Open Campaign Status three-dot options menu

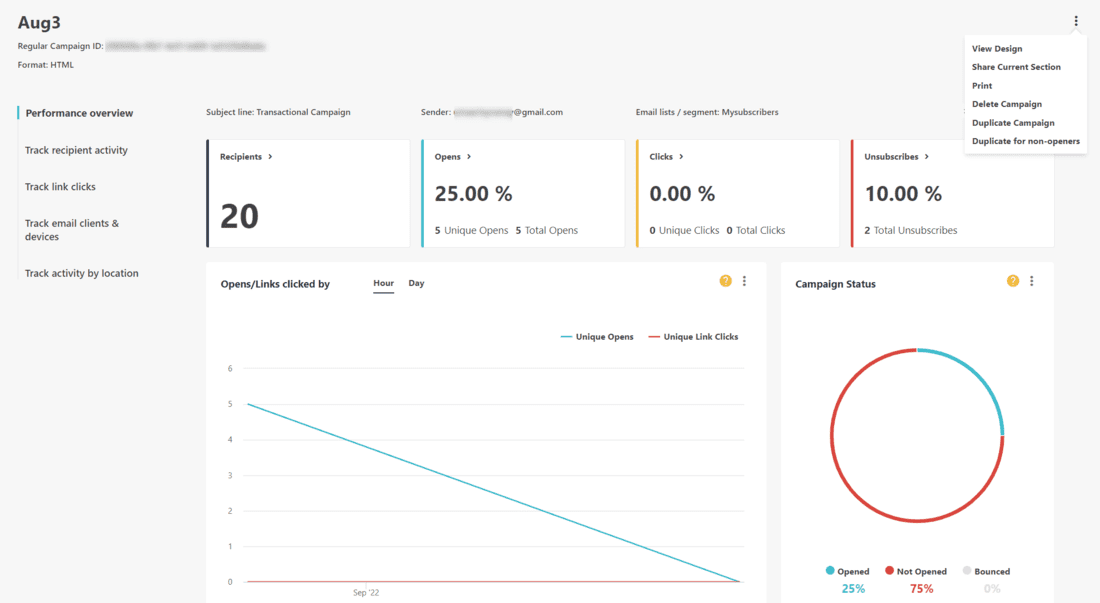pos(1031,282)
